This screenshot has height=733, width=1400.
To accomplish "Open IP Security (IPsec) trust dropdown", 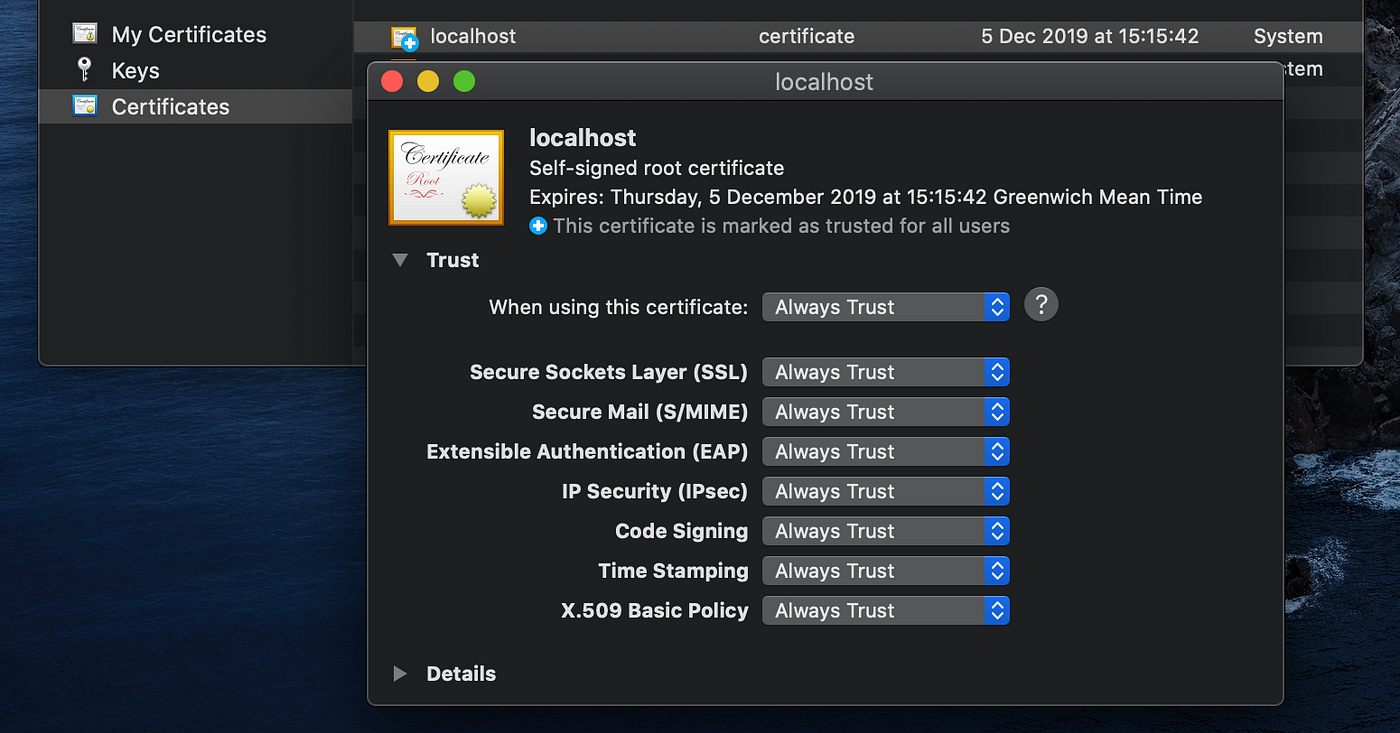I will pos(886,491).
